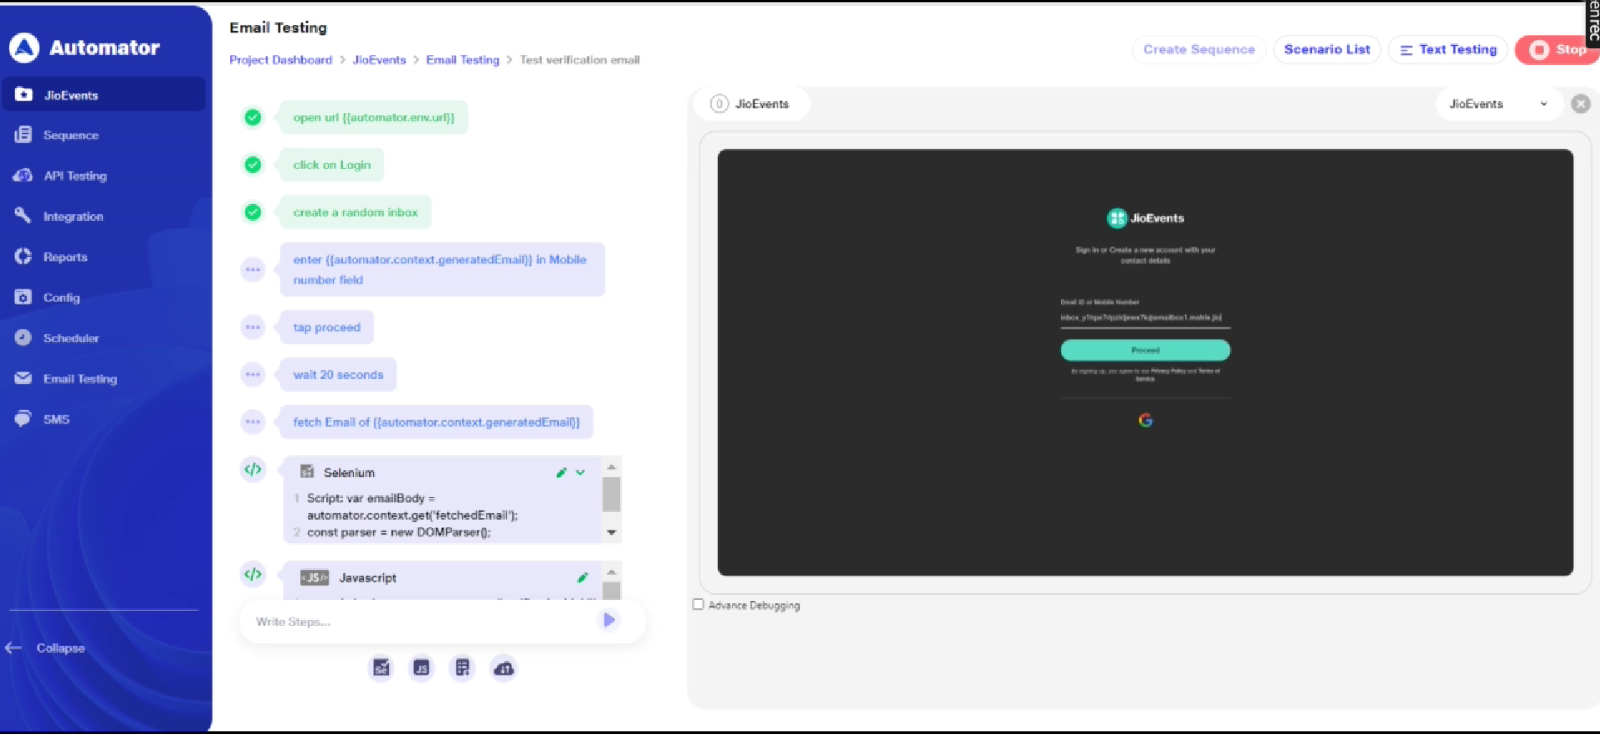This screenshot has width=1600, height=734.
Task: Click the SMS chat bubble icon
Action: pos(23,419)
